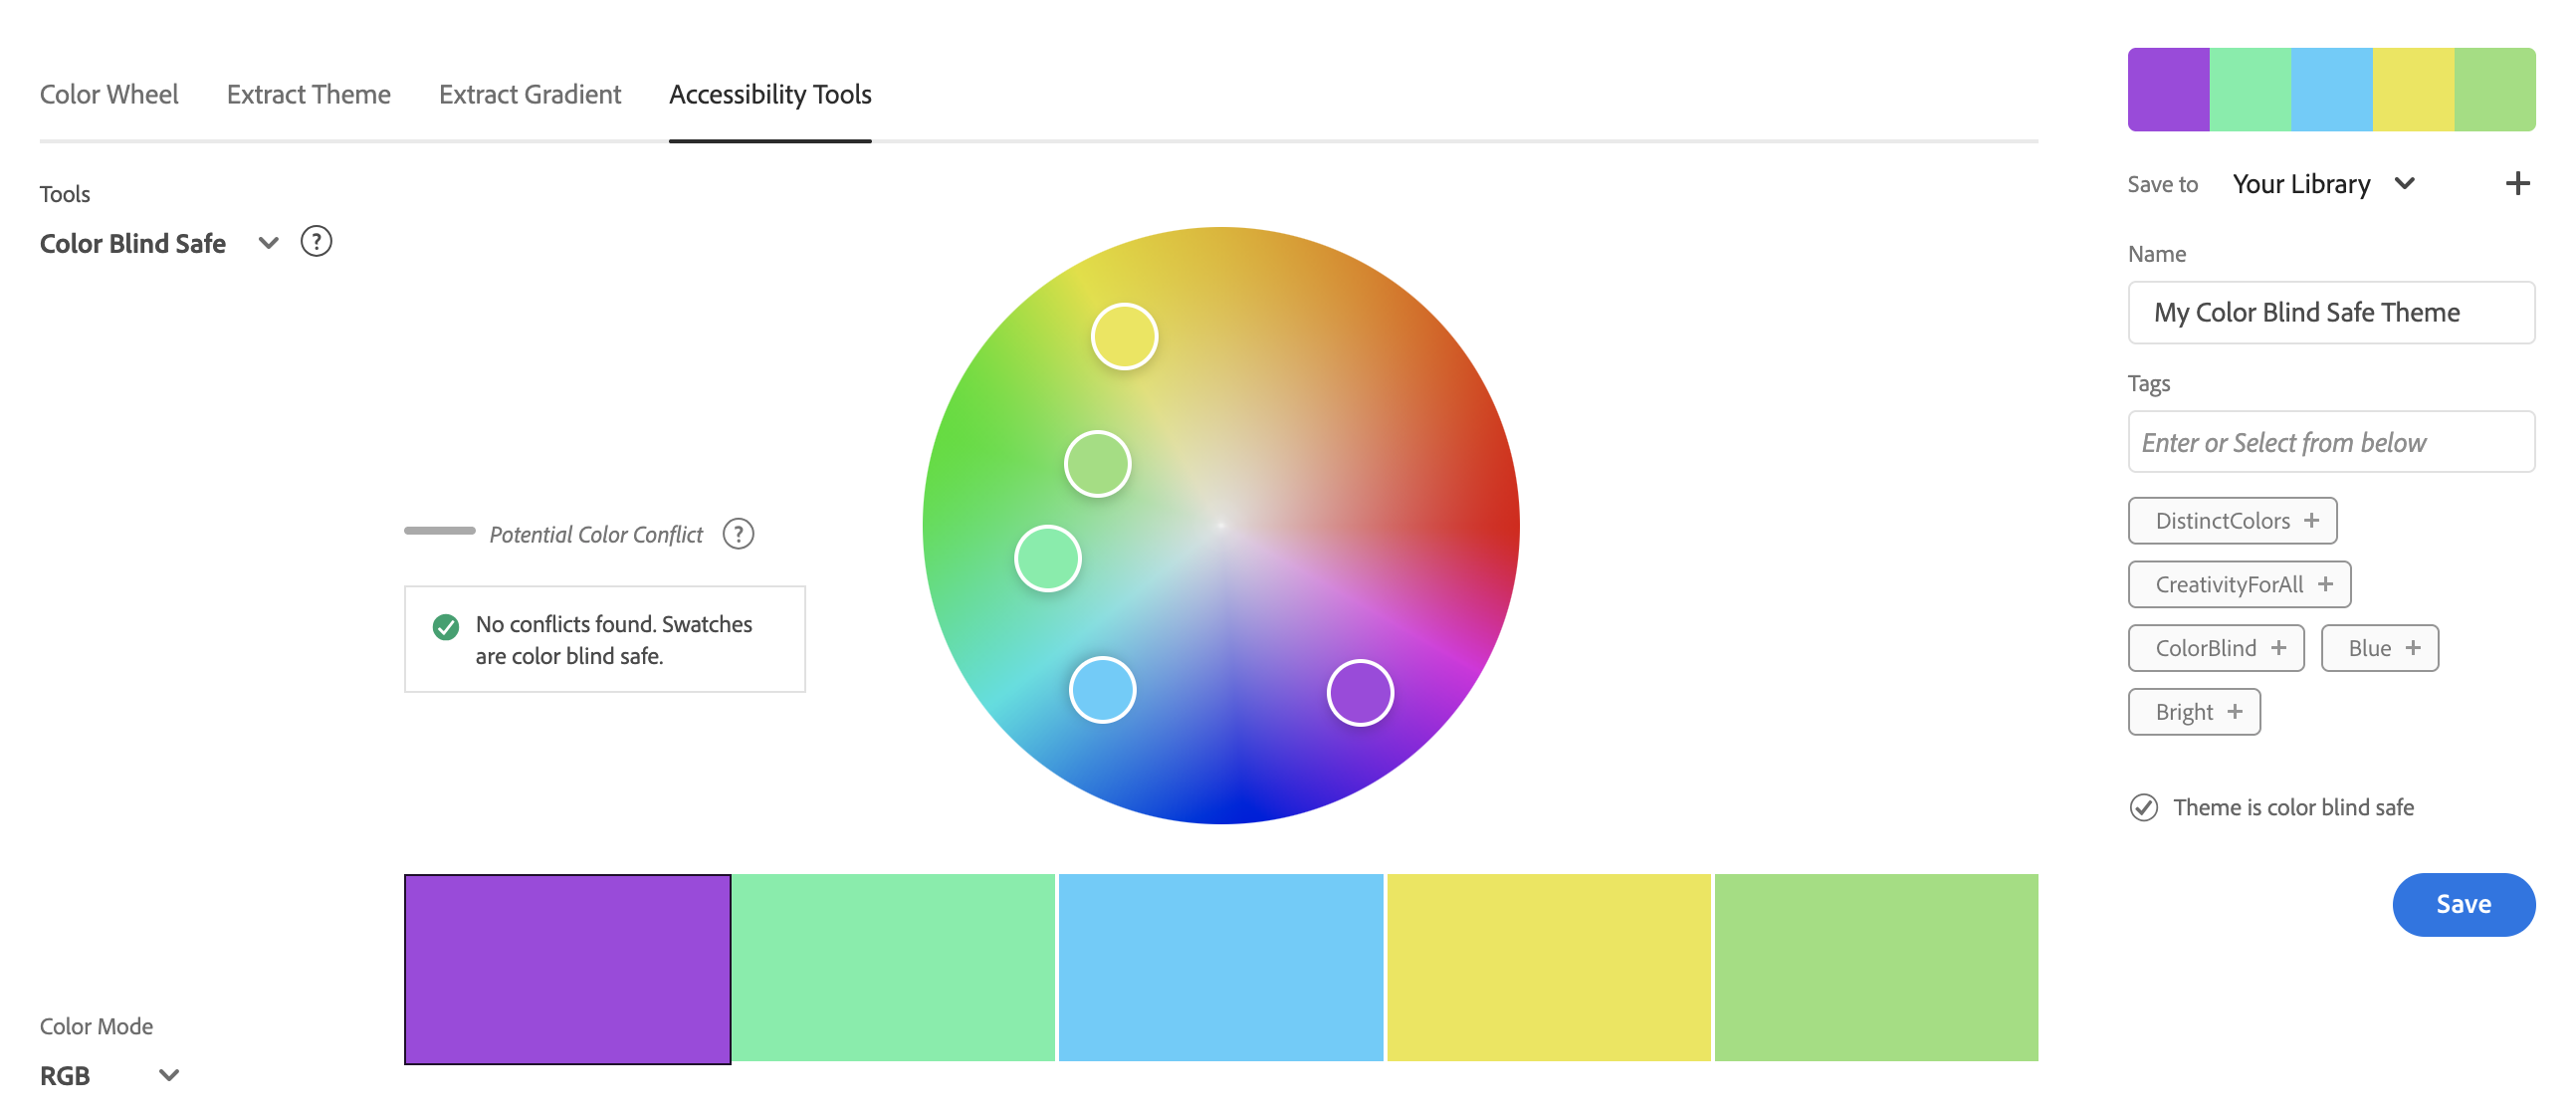Switch to the Color Wheel tab
2576x1117 pixels.
[109, 94]
